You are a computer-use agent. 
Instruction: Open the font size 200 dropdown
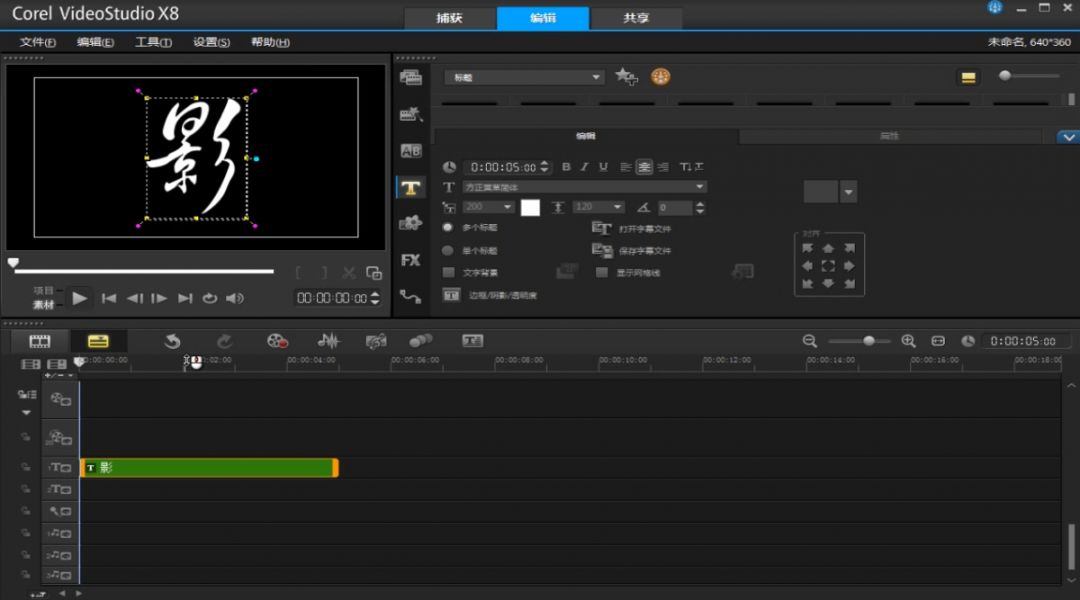pyautogui.click(x=508, y=207)
